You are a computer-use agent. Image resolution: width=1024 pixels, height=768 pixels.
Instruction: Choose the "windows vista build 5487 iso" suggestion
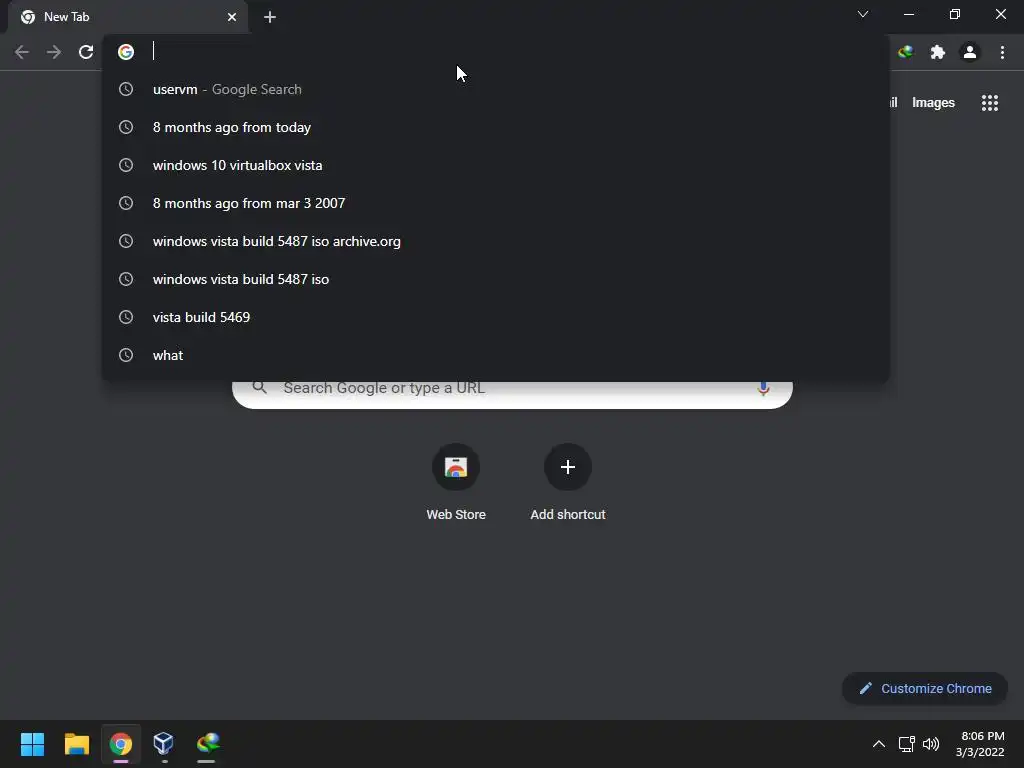point(496,279)
